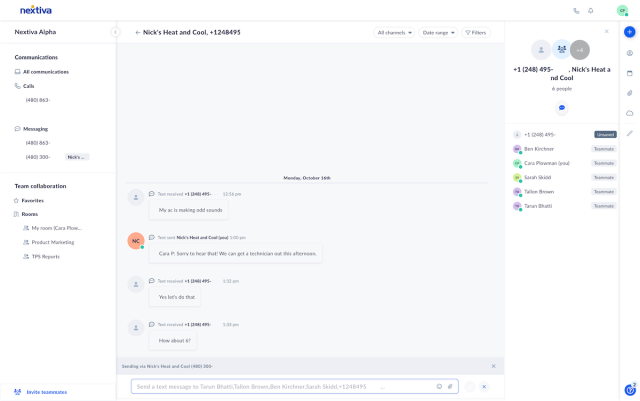Viewport: 640px width, 401px height.
Task: Open the Date range dropdown
Action: [x=438, y=33]
